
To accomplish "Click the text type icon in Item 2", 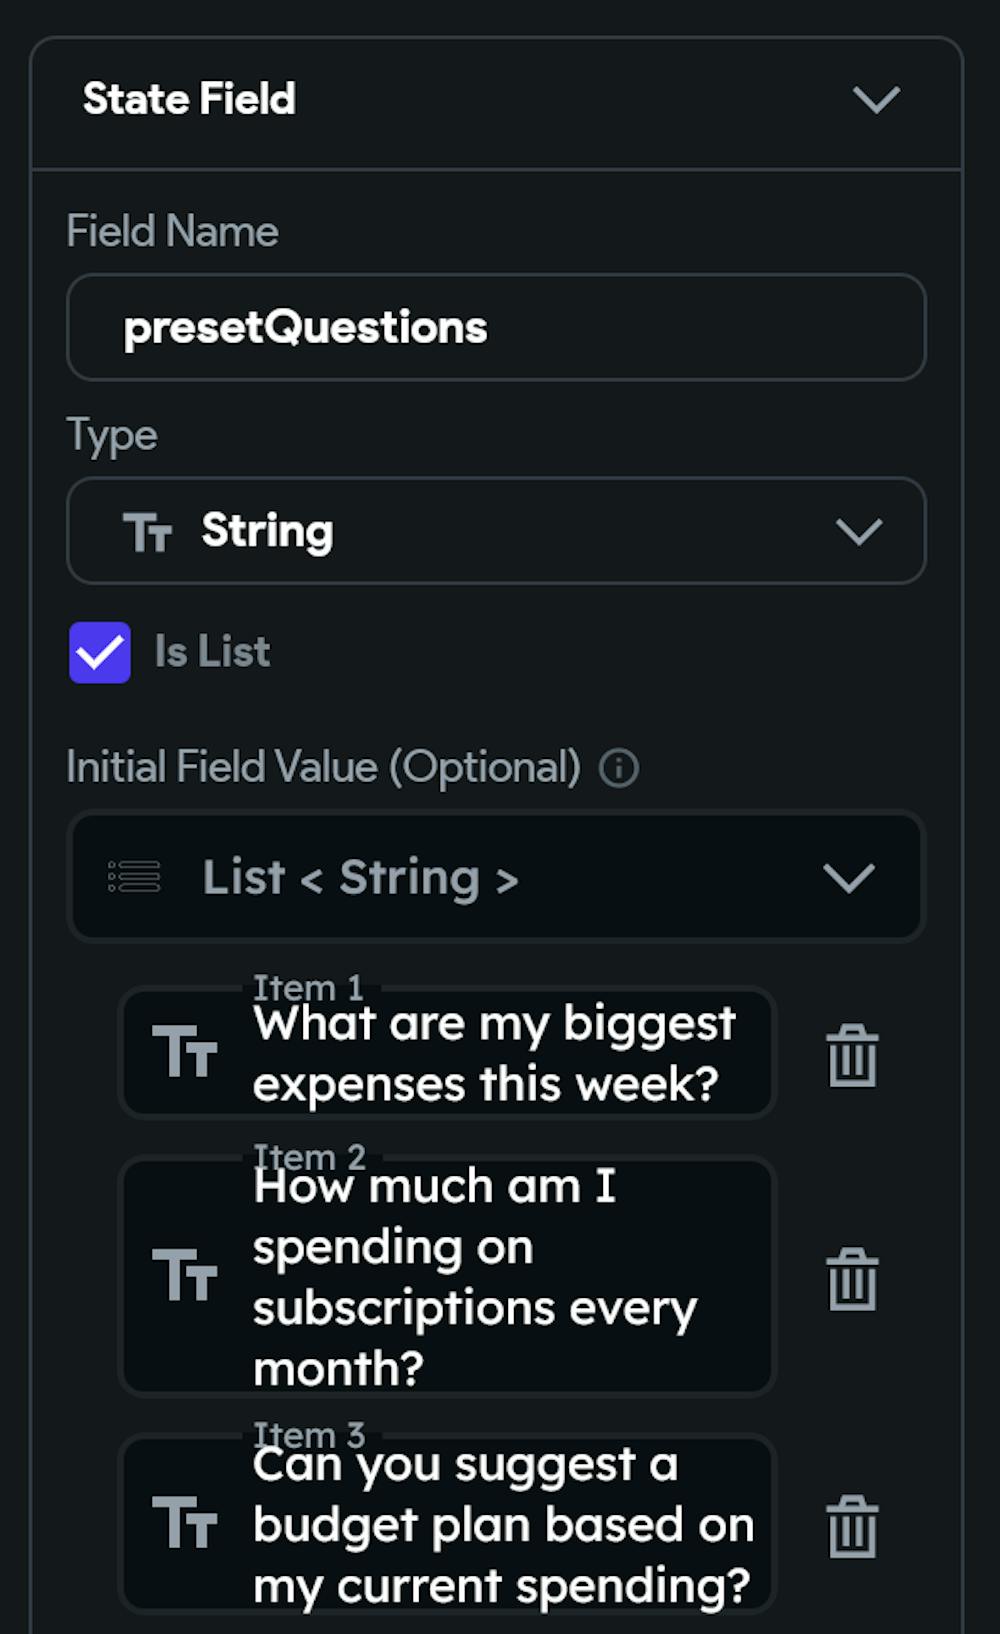I will (185, 1275).
